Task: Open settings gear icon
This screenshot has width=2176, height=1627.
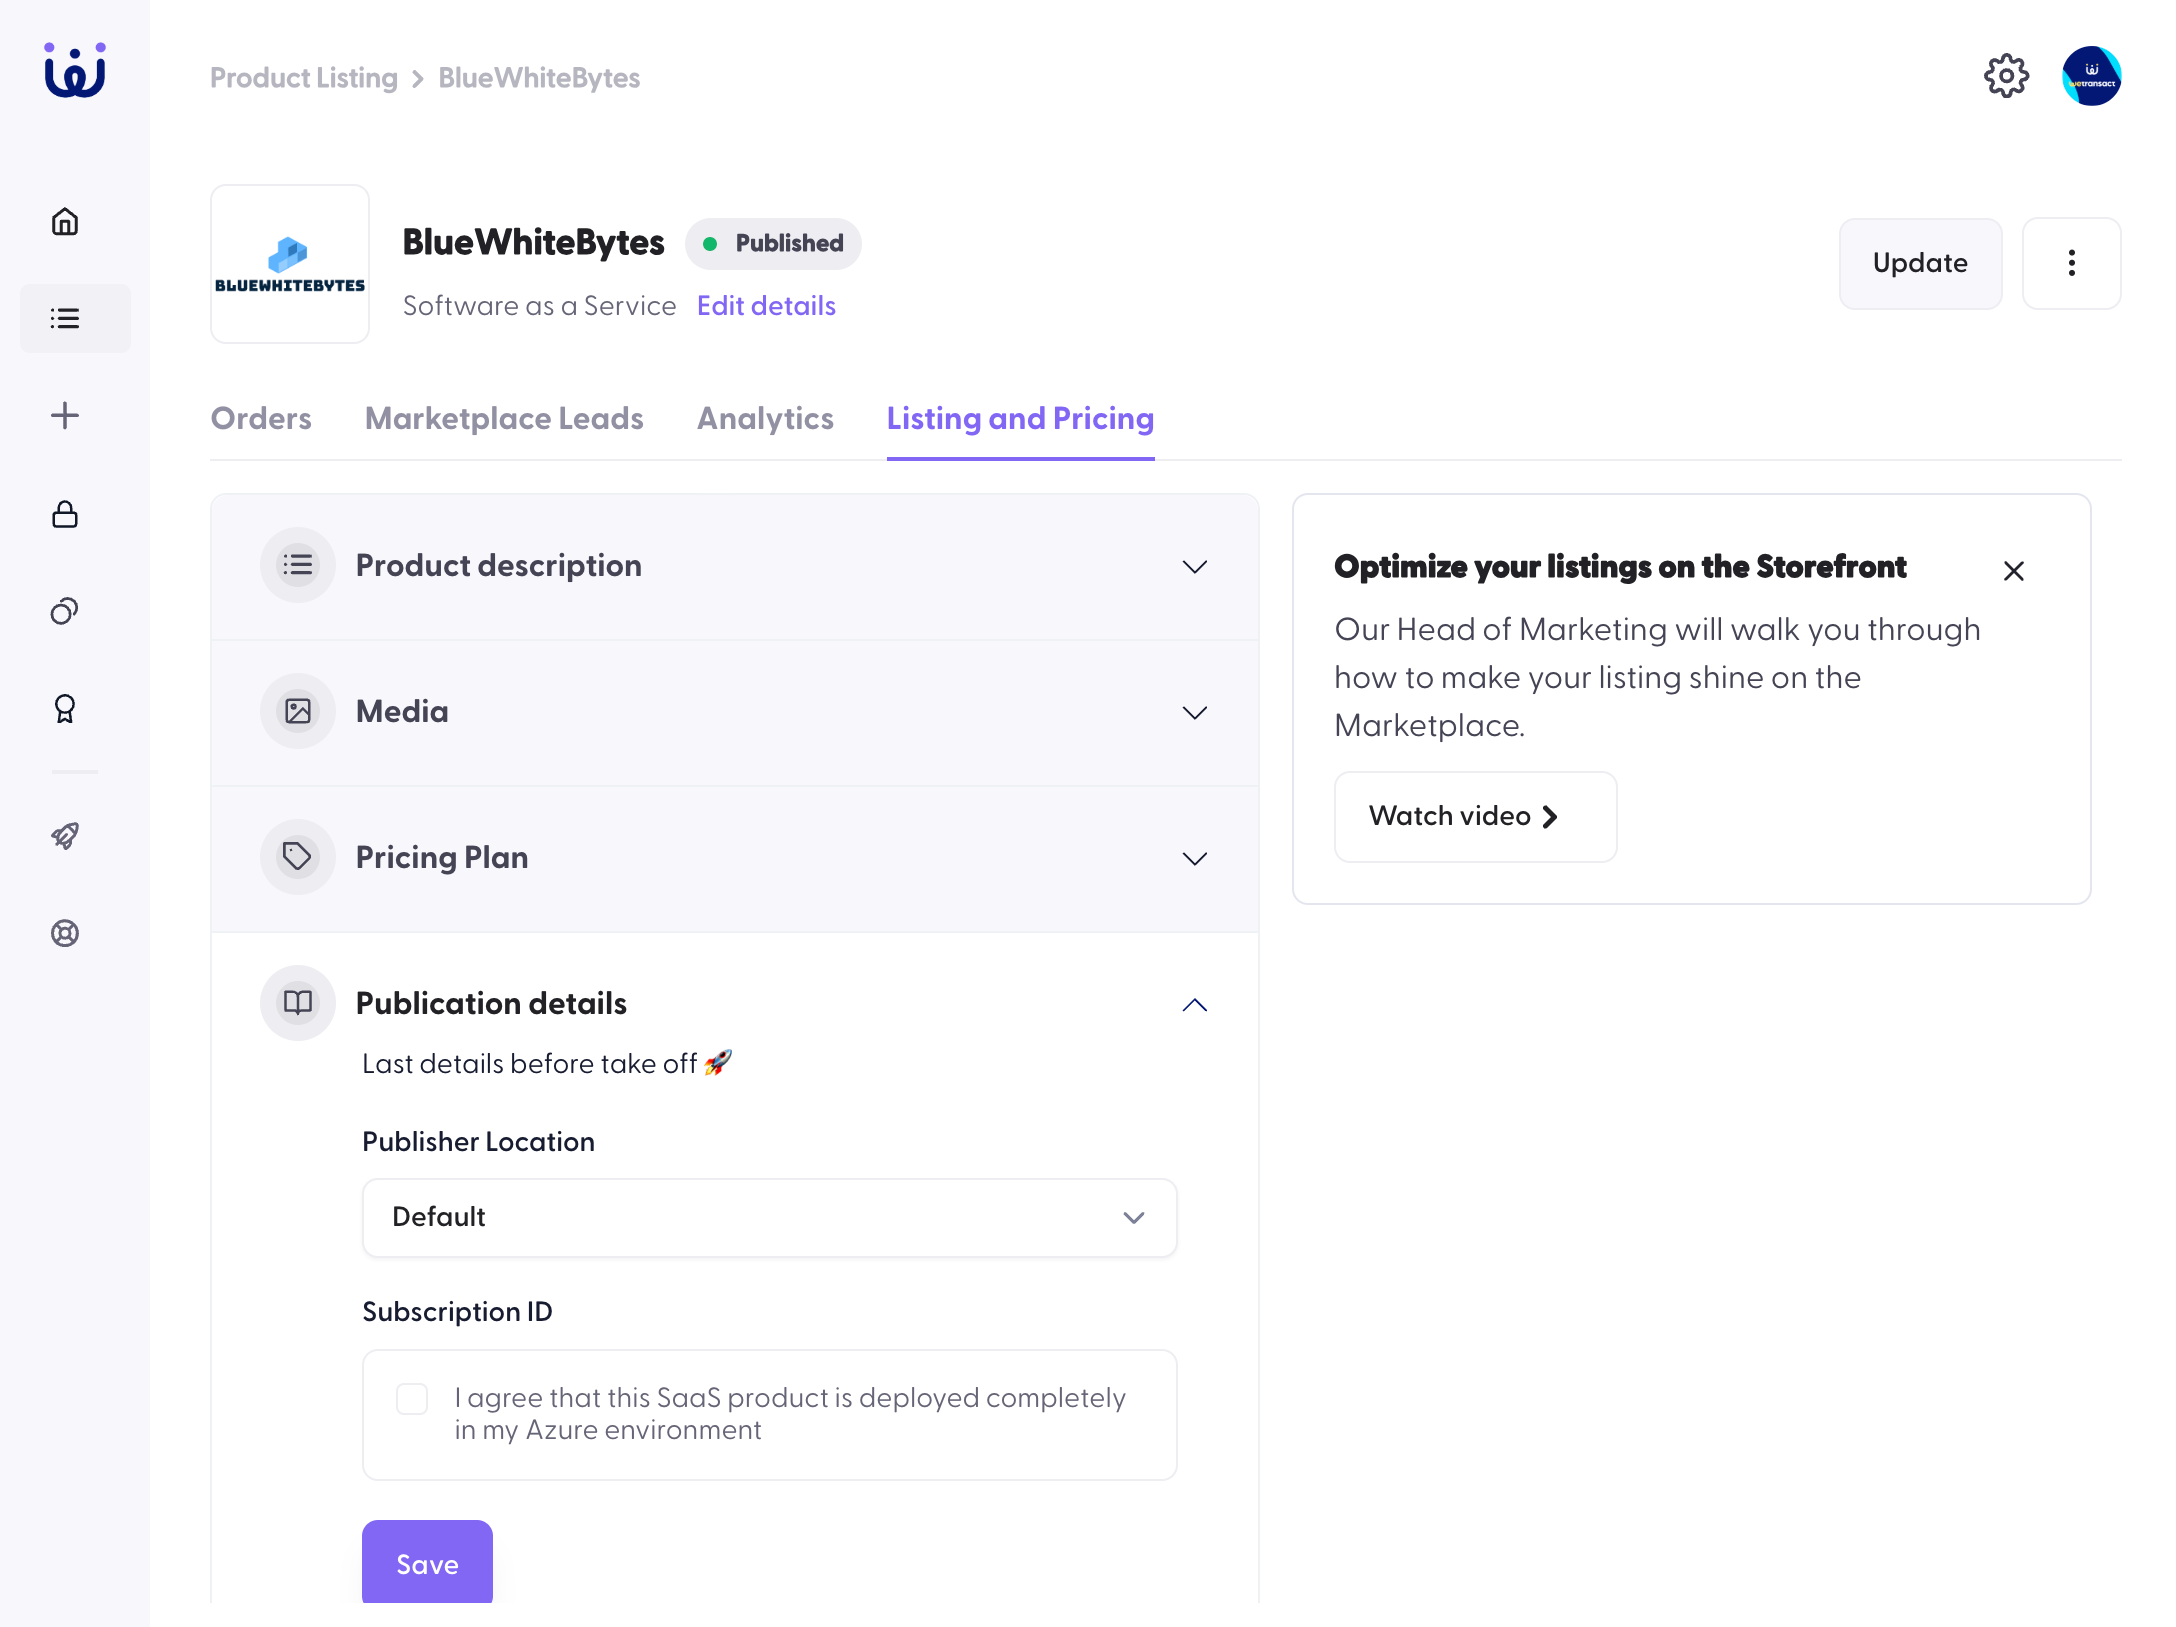Action: [2006, 76]
